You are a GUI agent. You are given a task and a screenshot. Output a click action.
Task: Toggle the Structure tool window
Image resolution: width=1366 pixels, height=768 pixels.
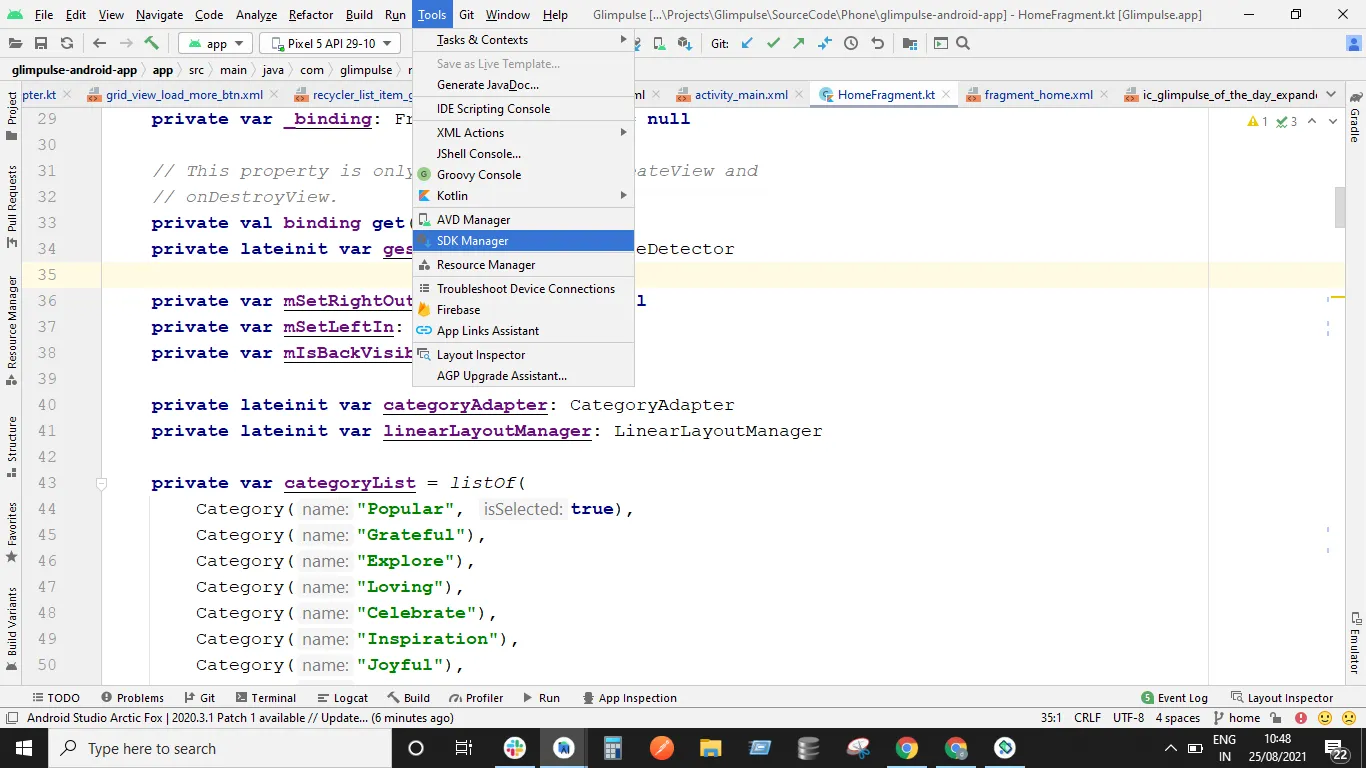12,438
